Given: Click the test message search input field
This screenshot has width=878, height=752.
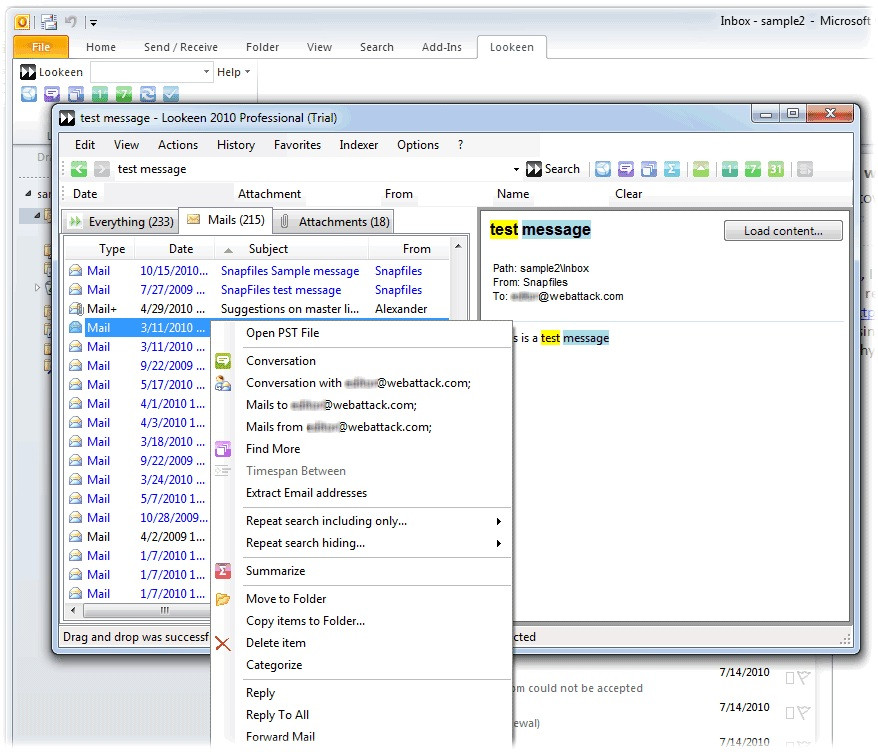Looking at the screenshot, I should click(314, 169).
